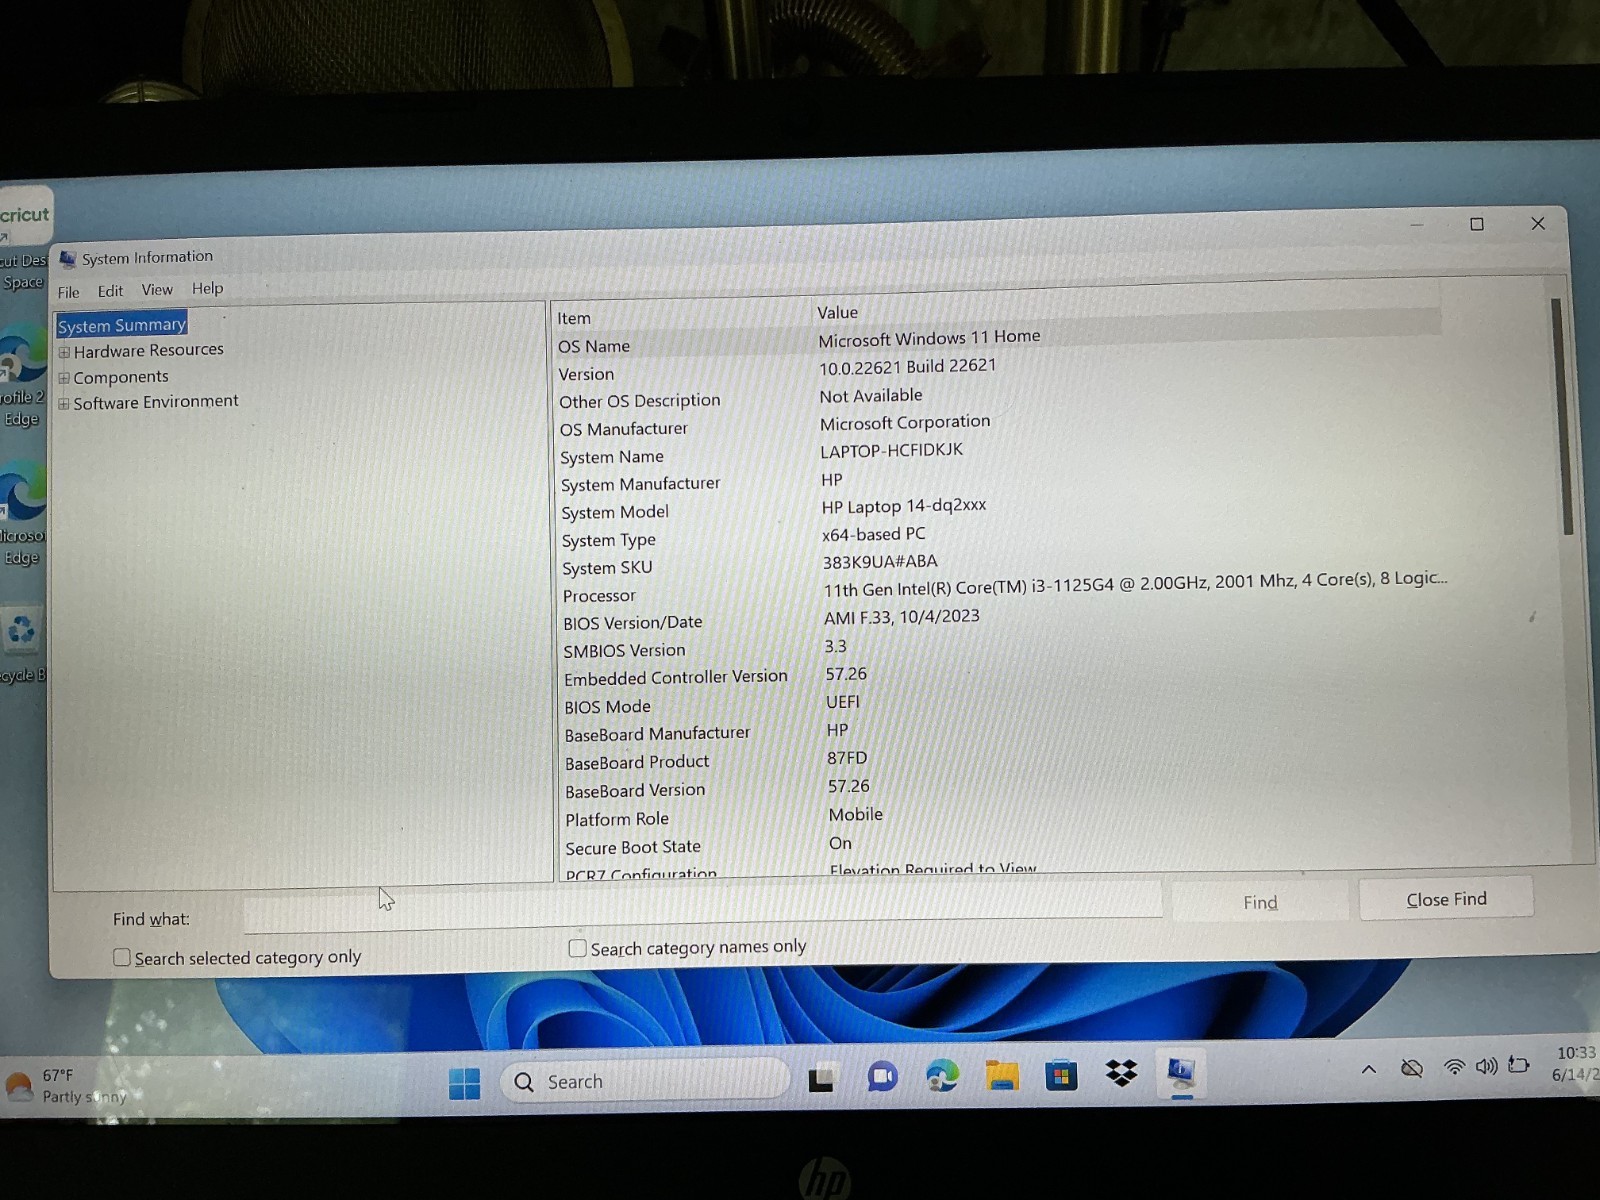Open the Edit menu
The height and width of the screenshot is (1200, 1600).
coord(110,291)
